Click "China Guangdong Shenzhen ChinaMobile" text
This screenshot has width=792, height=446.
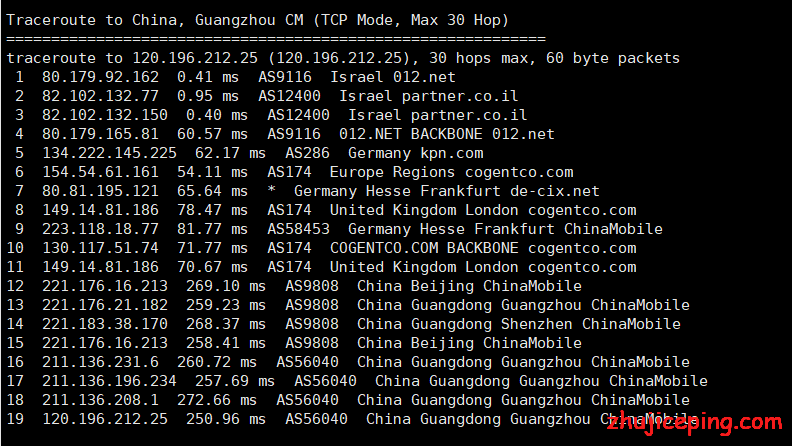click(519, 324)
